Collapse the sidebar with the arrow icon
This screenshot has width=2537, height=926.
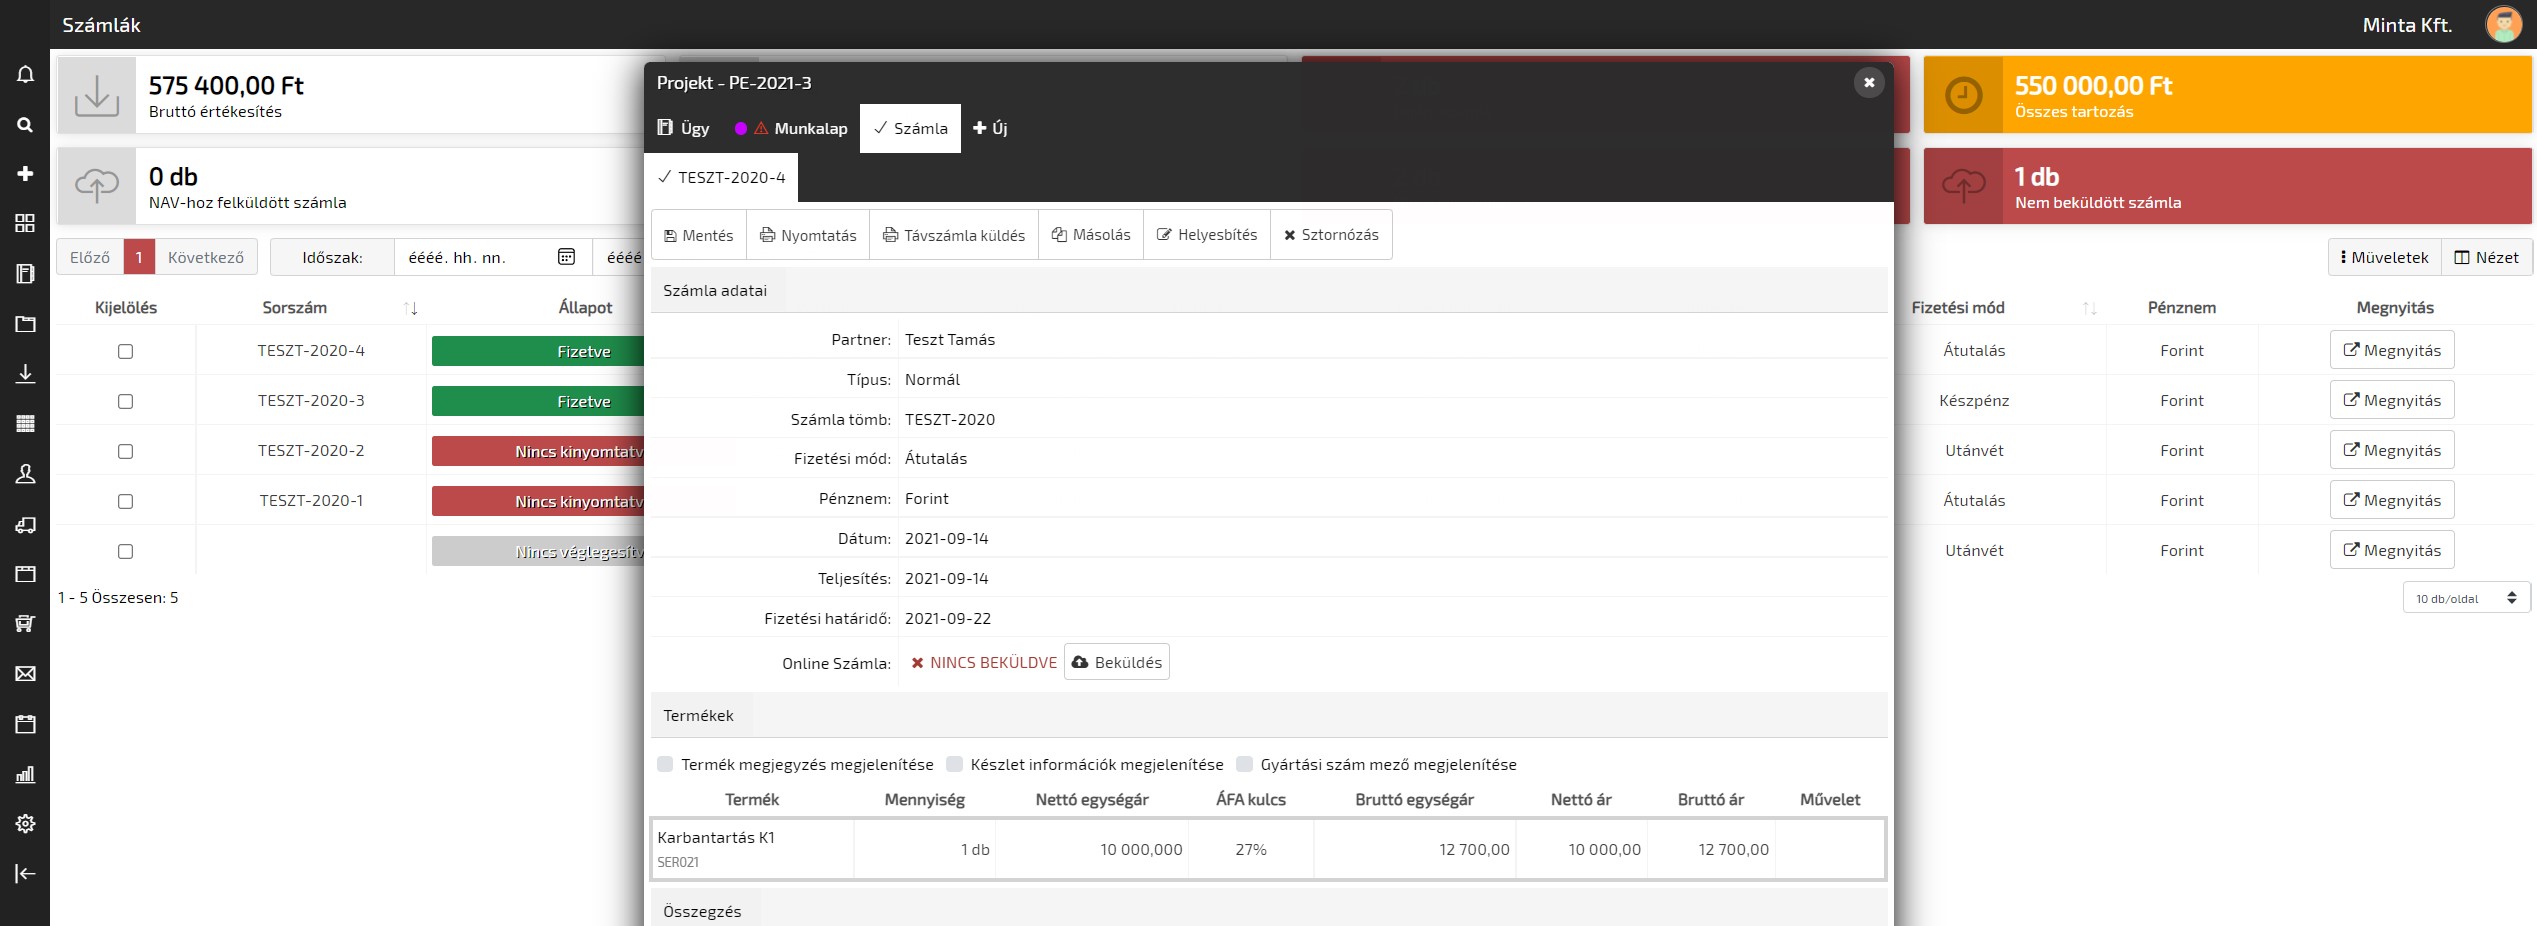click(25, 874)
